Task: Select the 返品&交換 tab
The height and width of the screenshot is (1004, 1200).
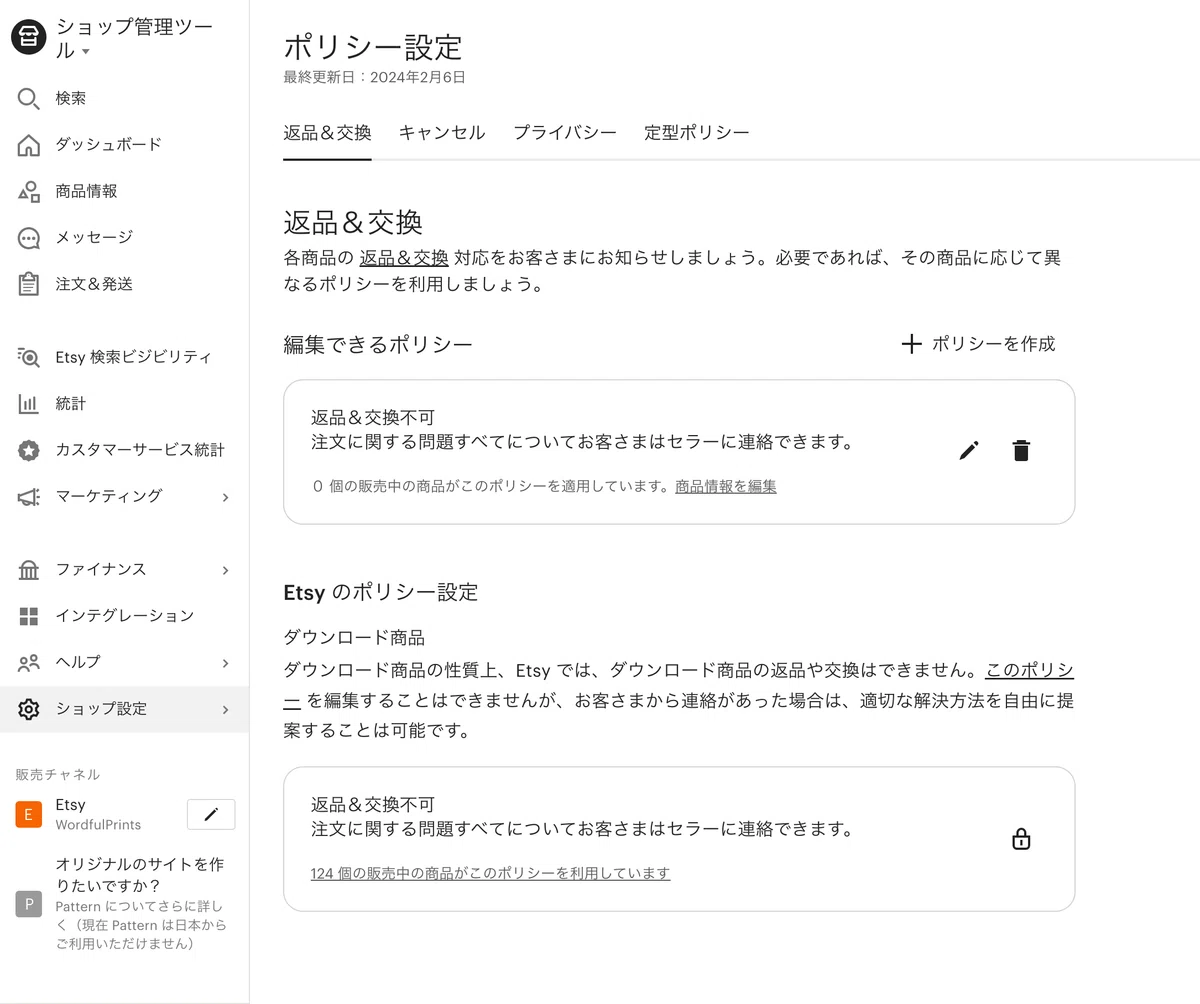Action: pos(327,133)
